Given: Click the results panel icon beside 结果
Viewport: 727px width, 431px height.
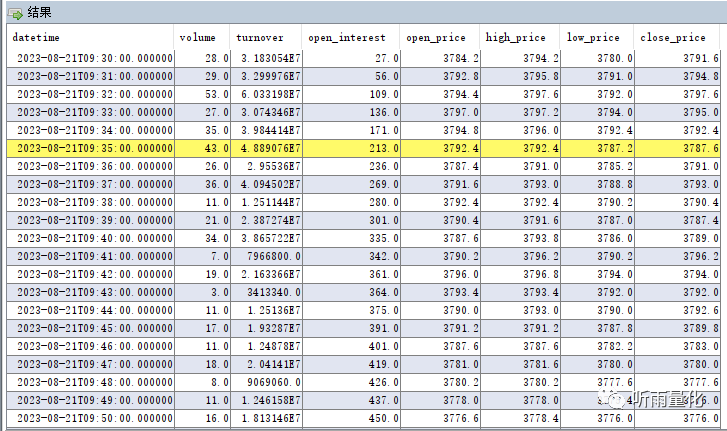Looking at the screenshot, I should click(15, 13).
